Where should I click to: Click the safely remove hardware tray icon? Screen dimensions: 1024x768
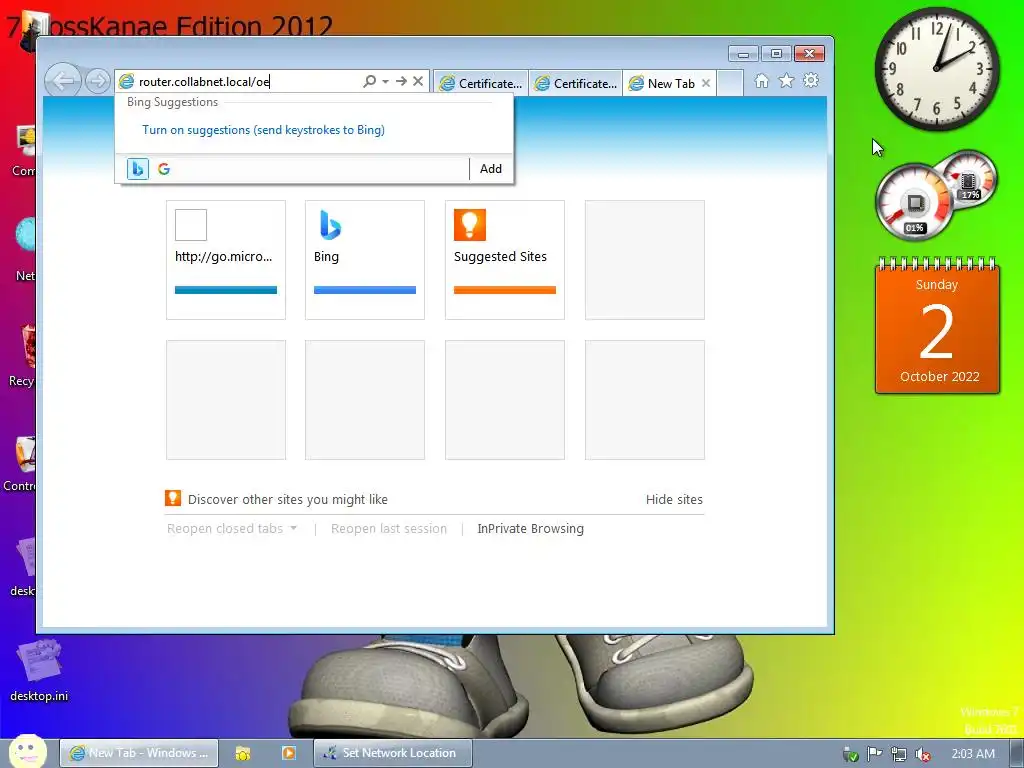click(850, 754)
